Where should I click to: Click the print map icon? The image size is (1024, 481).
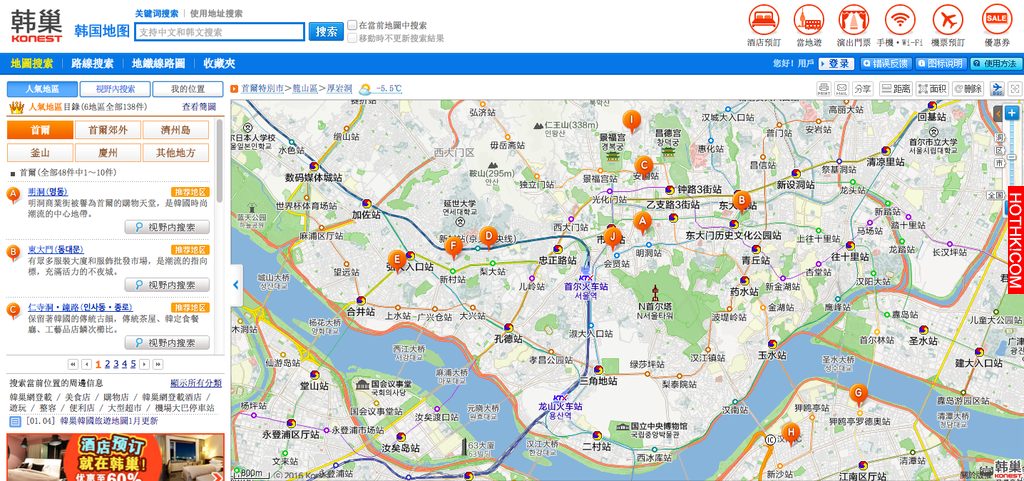(824, 89)
